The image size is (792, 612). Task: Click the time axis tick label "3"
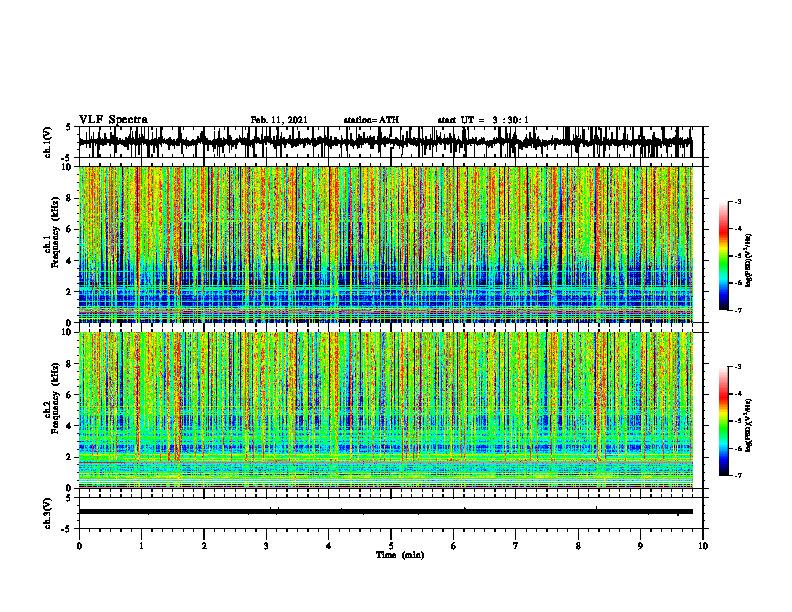[x=266, y=546]
